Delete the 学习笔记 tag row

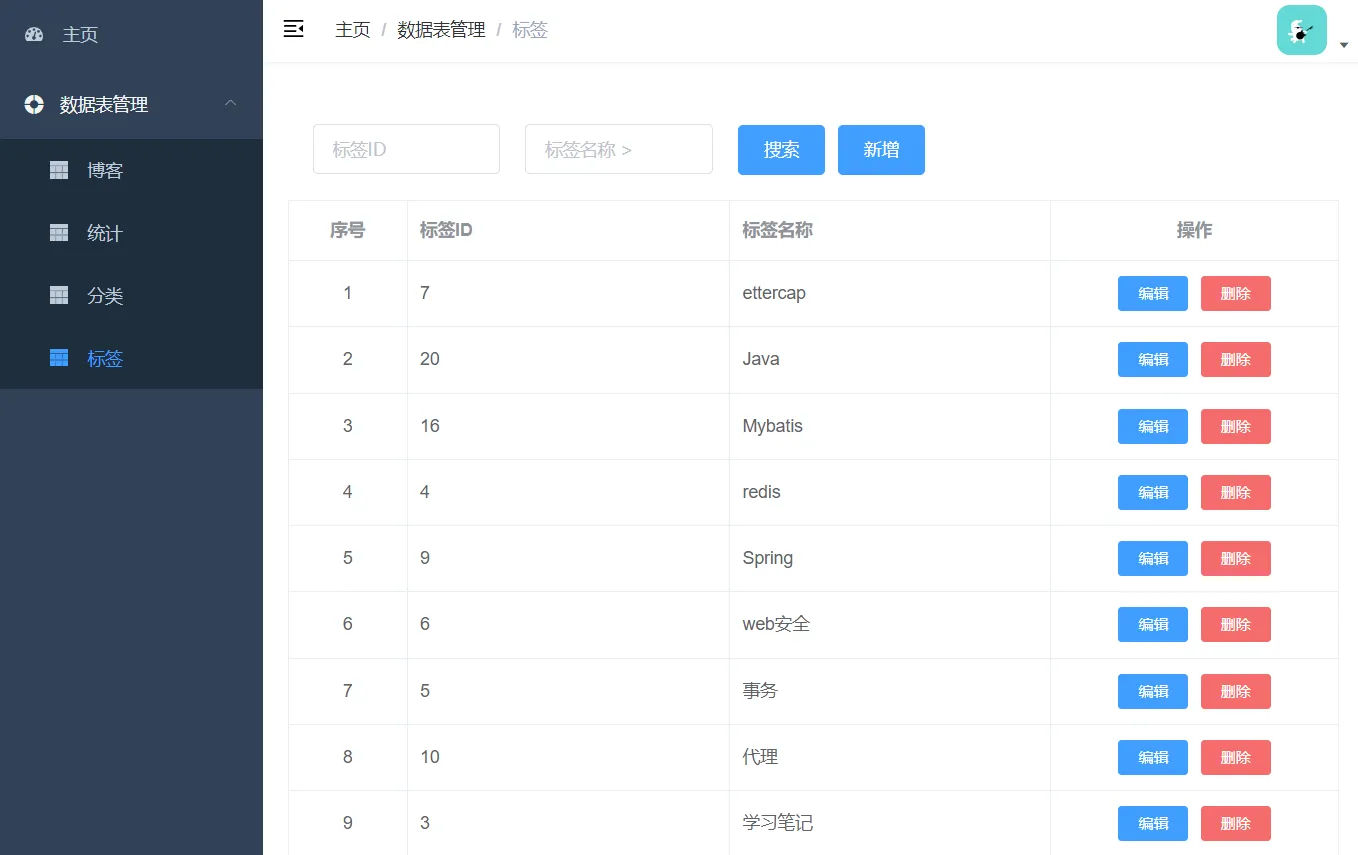tap(1236, 823)
